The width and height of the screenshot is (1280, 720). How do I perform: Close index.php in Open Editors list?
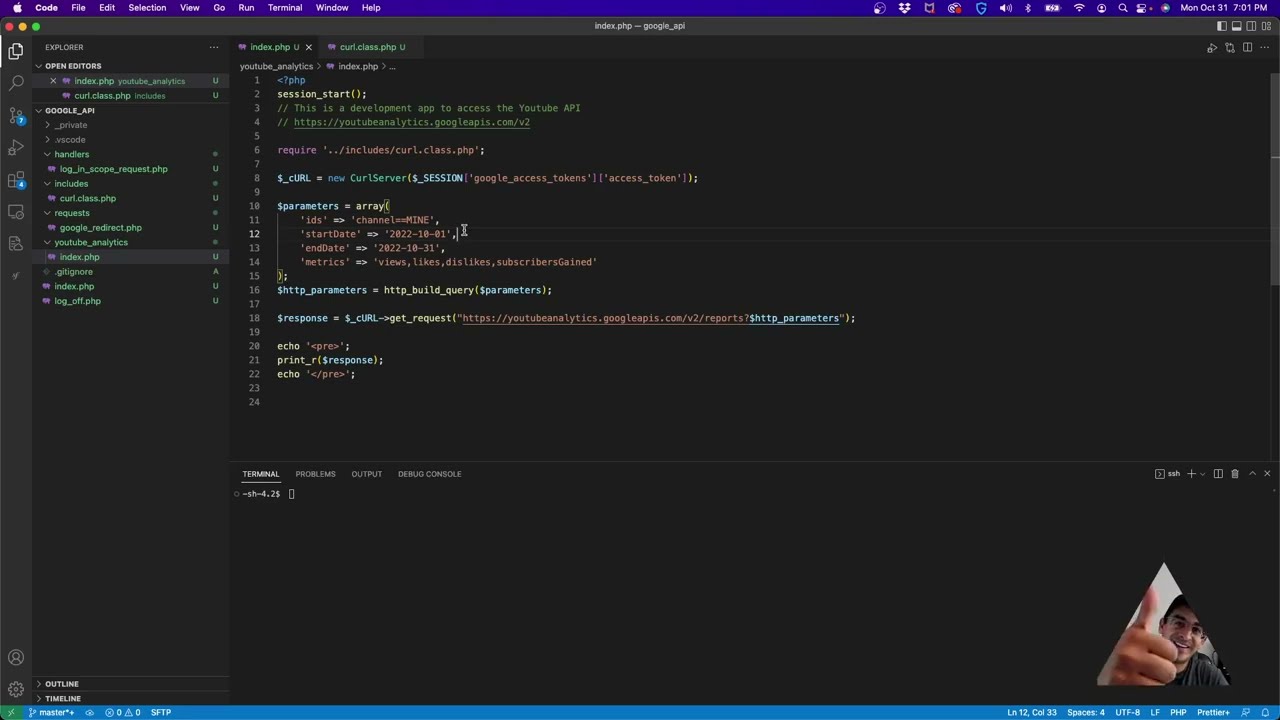[53, 81]
